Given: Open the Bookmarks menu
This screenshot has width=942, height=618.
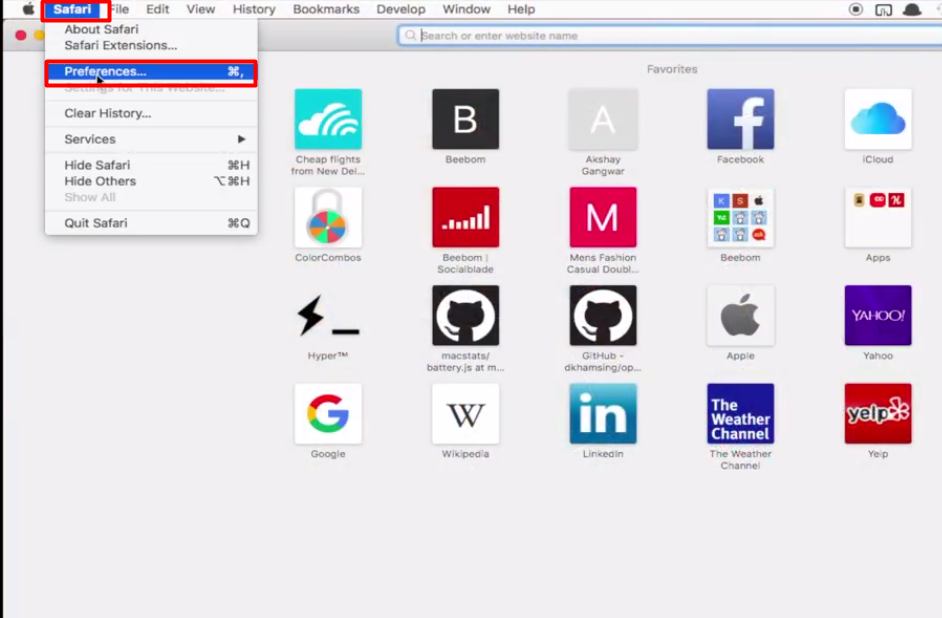Looking at the screenshot, I should pos(326,9).
